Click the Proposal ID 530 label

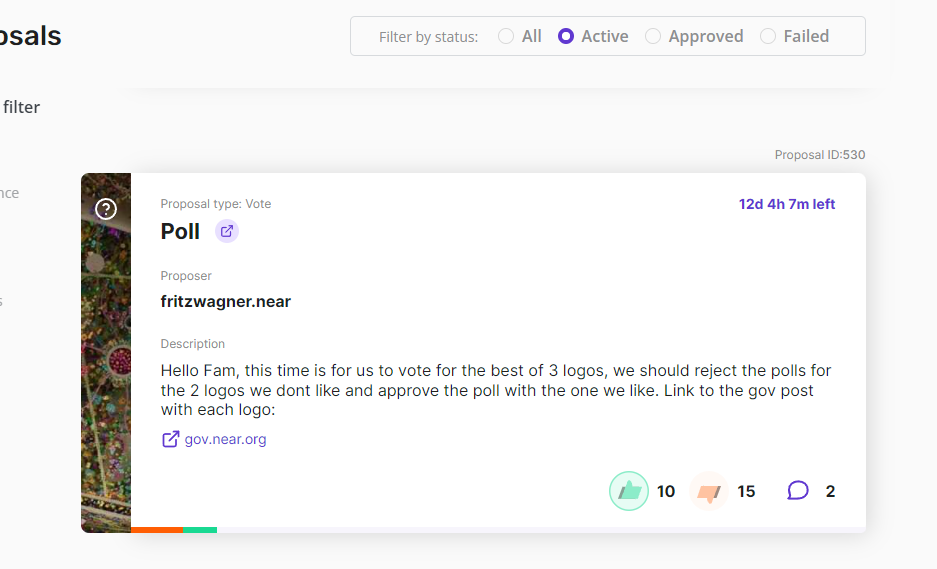tap(820, 155)
